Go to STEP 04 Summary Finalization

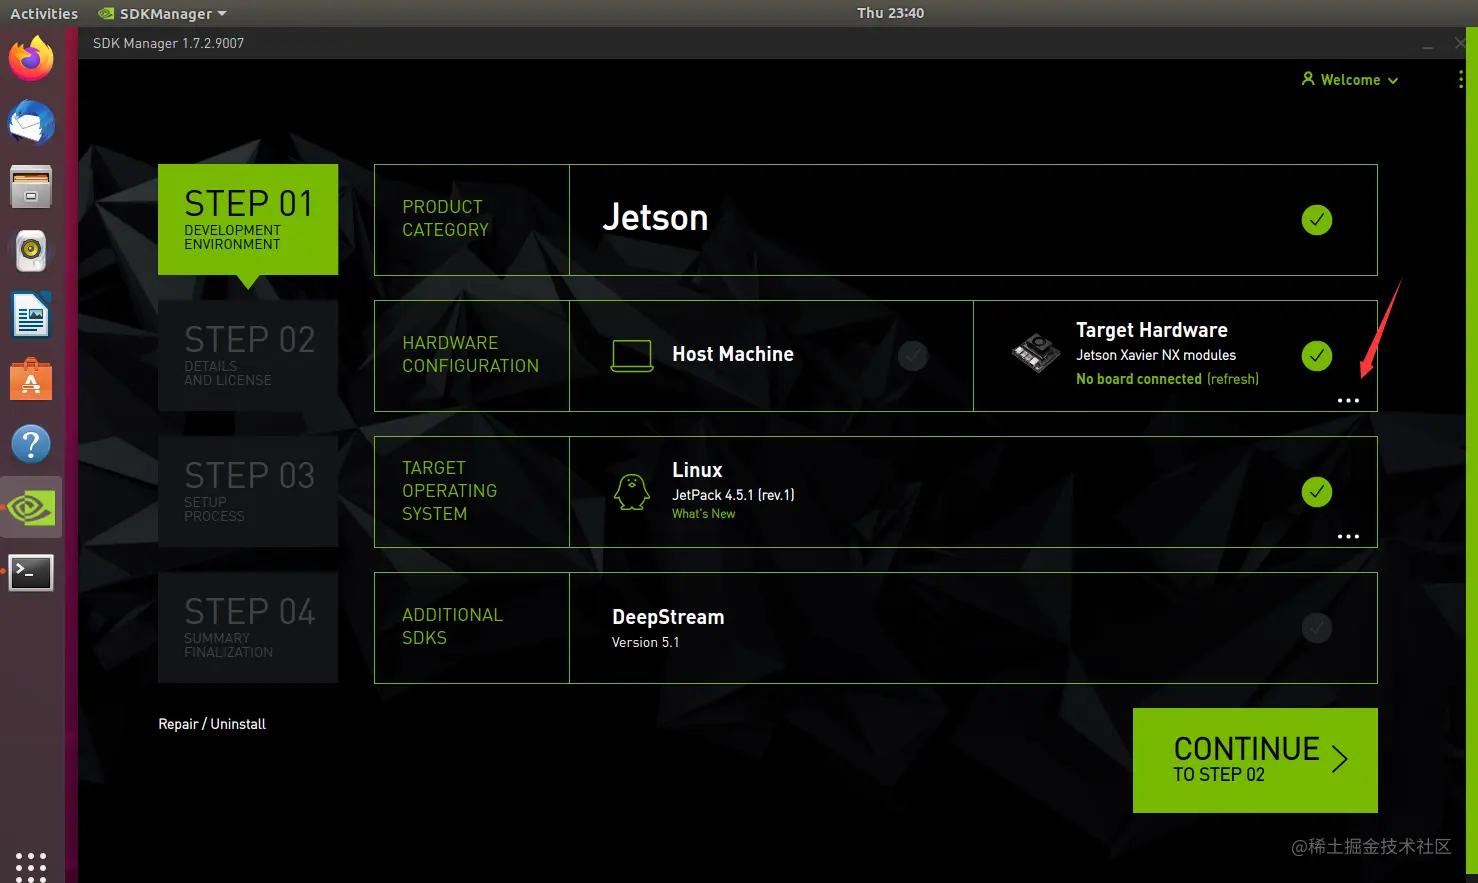248,627
